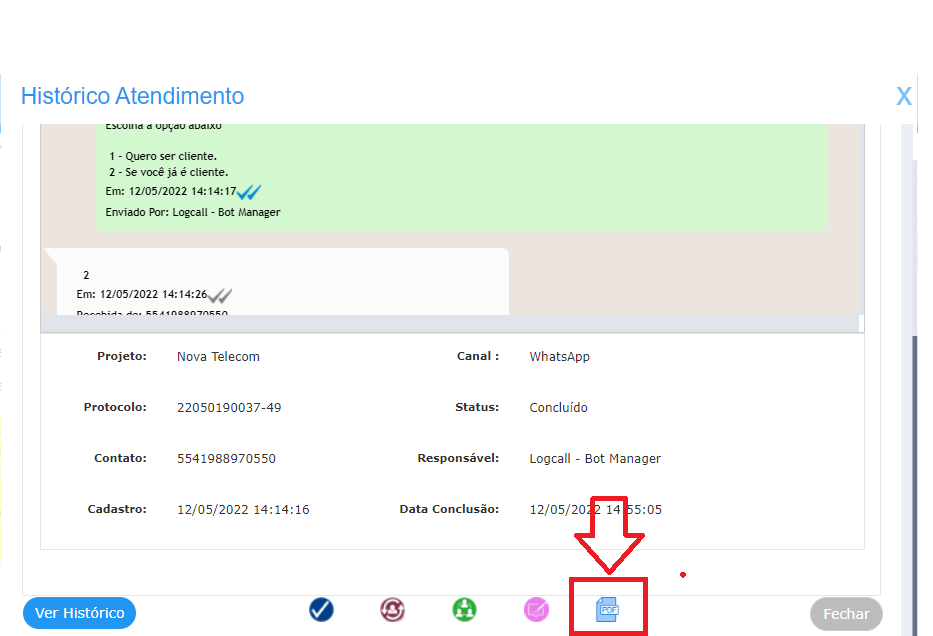Click the green team hierarchy icon
This screenshot has width=933, height=636.
[464, 610]
